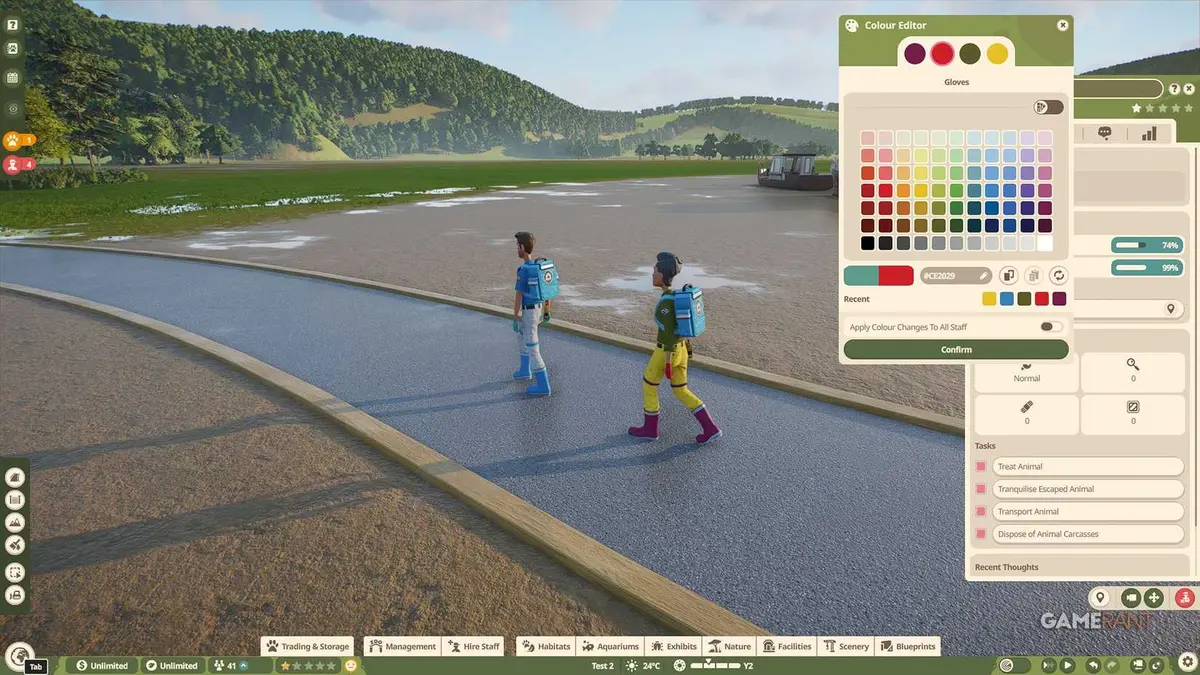Open the Facilities menu
This screenshot has height=675, width=1200.
(787, 646)
